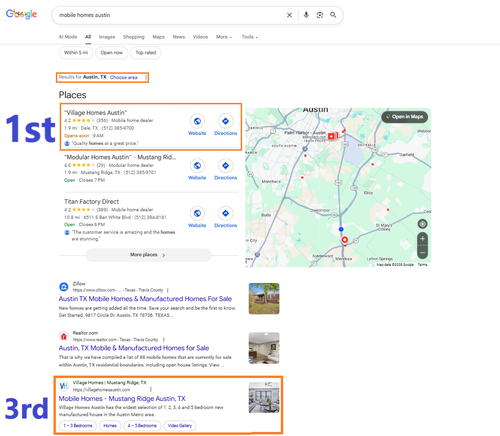Switch to Videos tab

[x=200, y=37]
